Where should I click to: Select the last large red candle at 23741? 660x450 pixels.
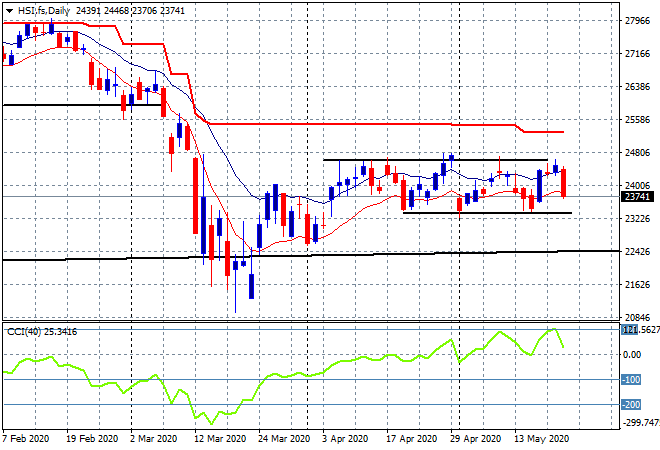(x=564, y=183)
